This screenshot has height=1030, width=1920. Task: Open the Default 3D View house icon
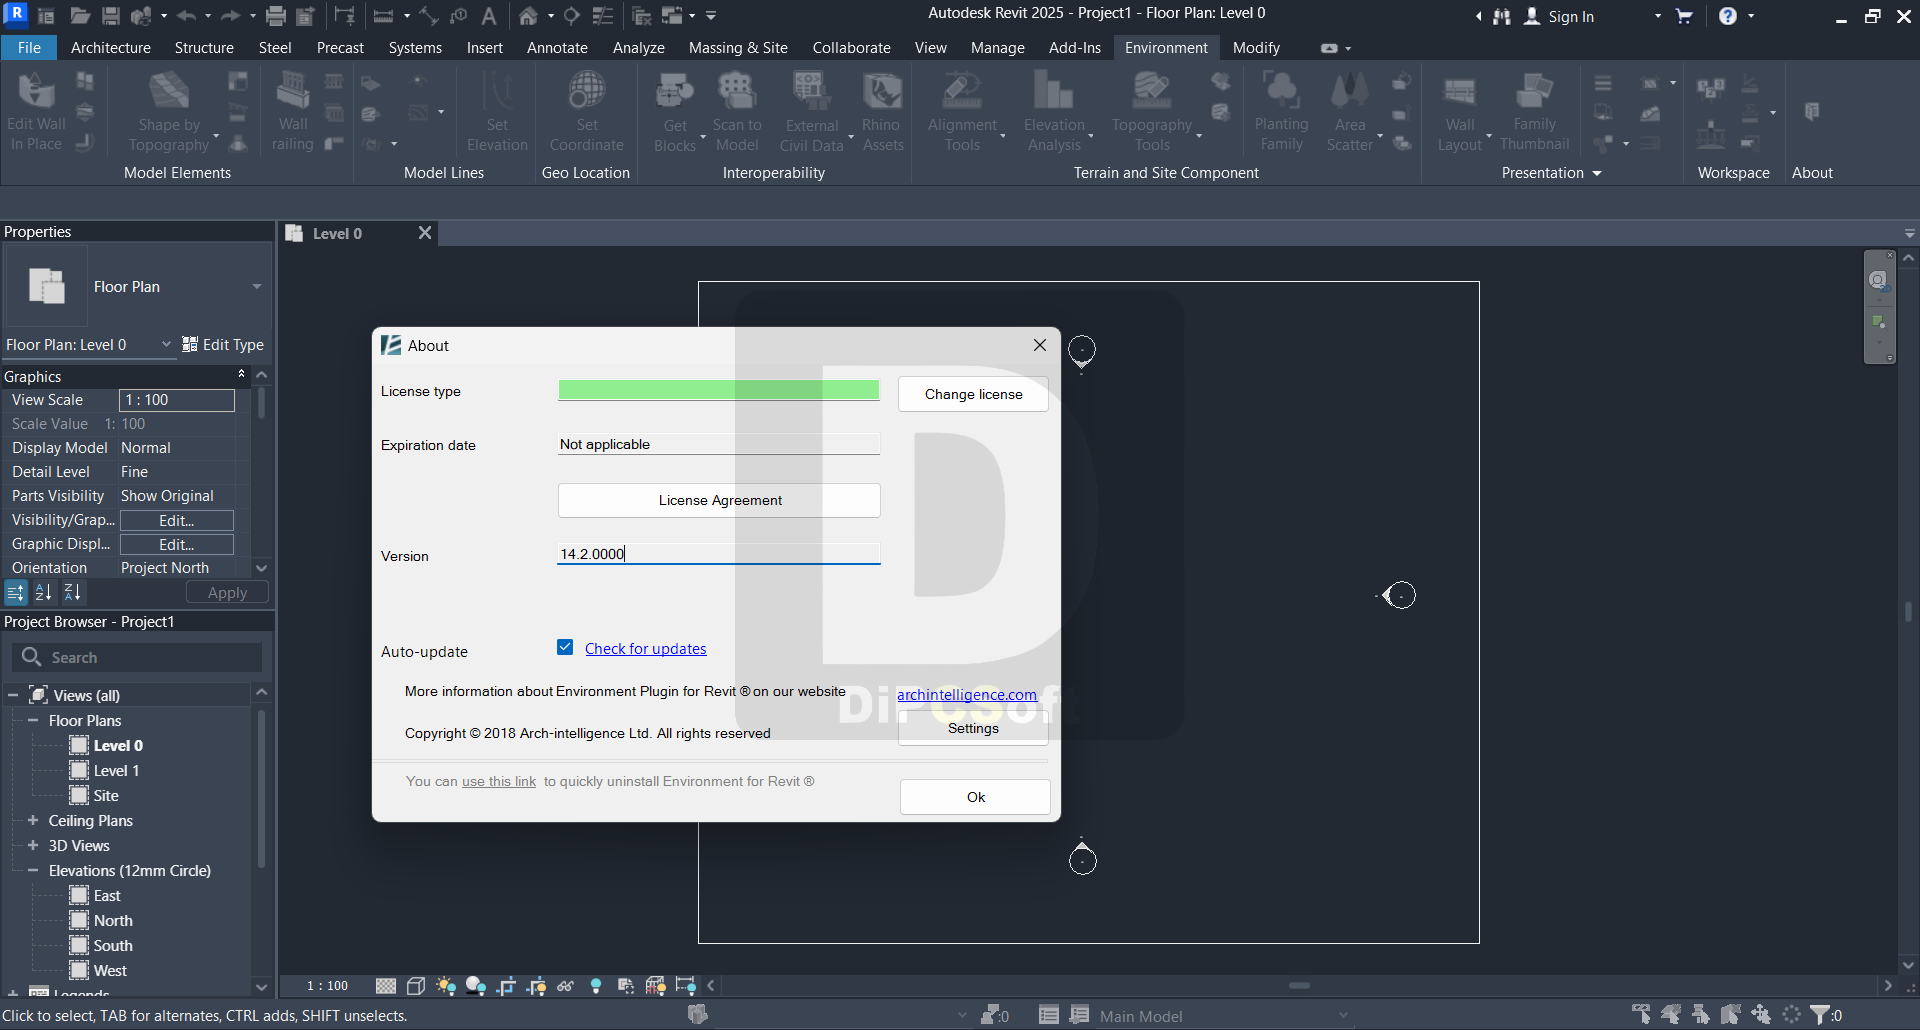(x=529, y=16)
